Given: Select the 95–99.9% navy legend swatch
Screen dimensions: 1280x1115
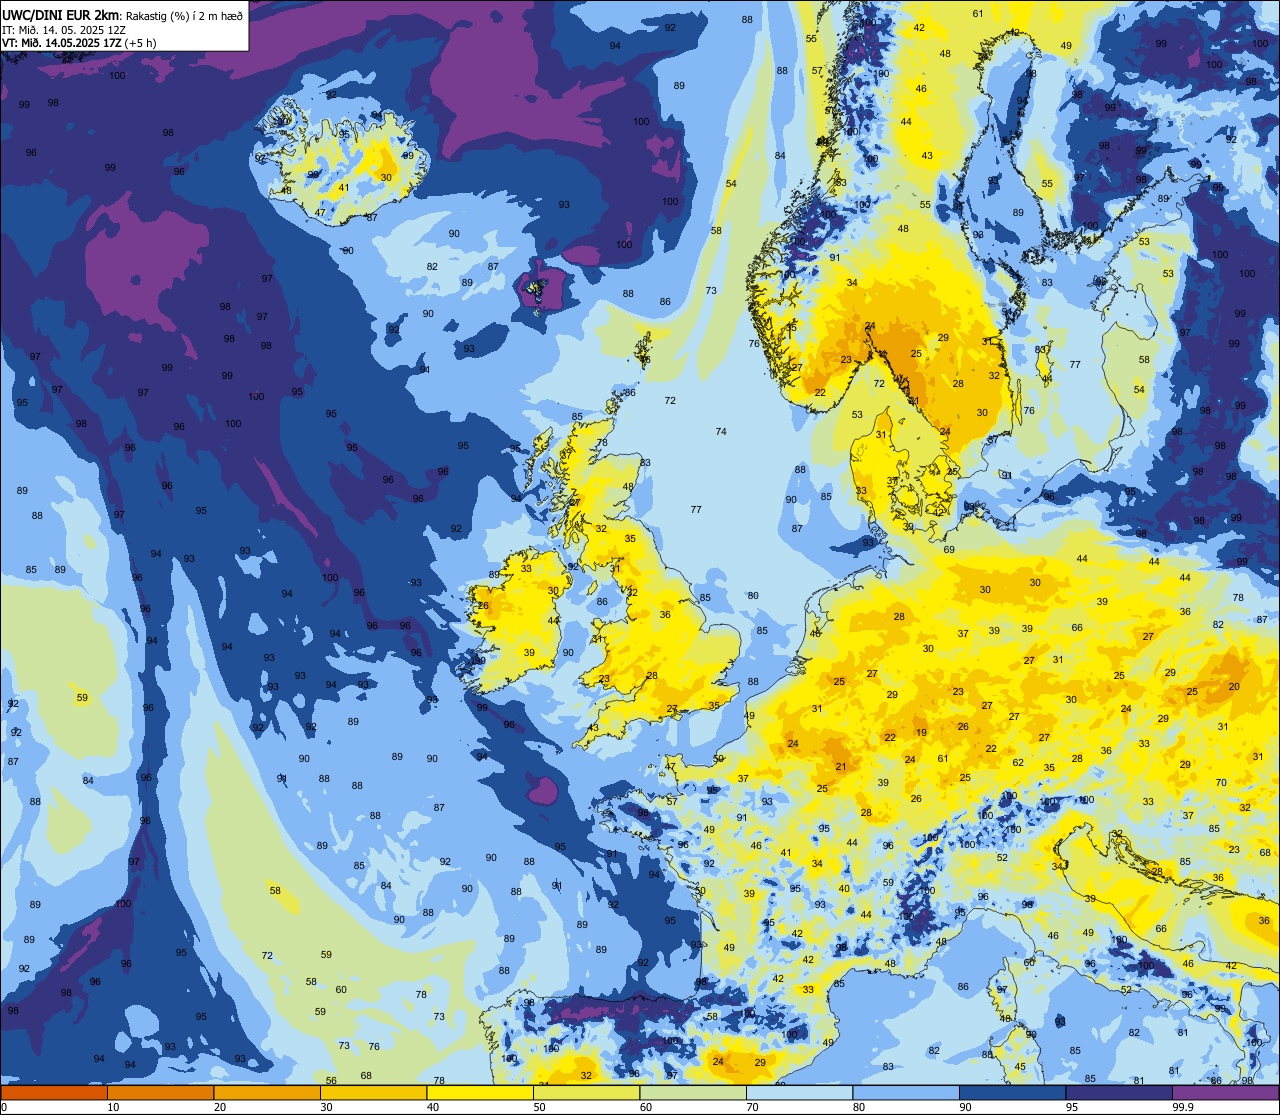Looking at the screenshot, I should click(x=1119, y=1092).
